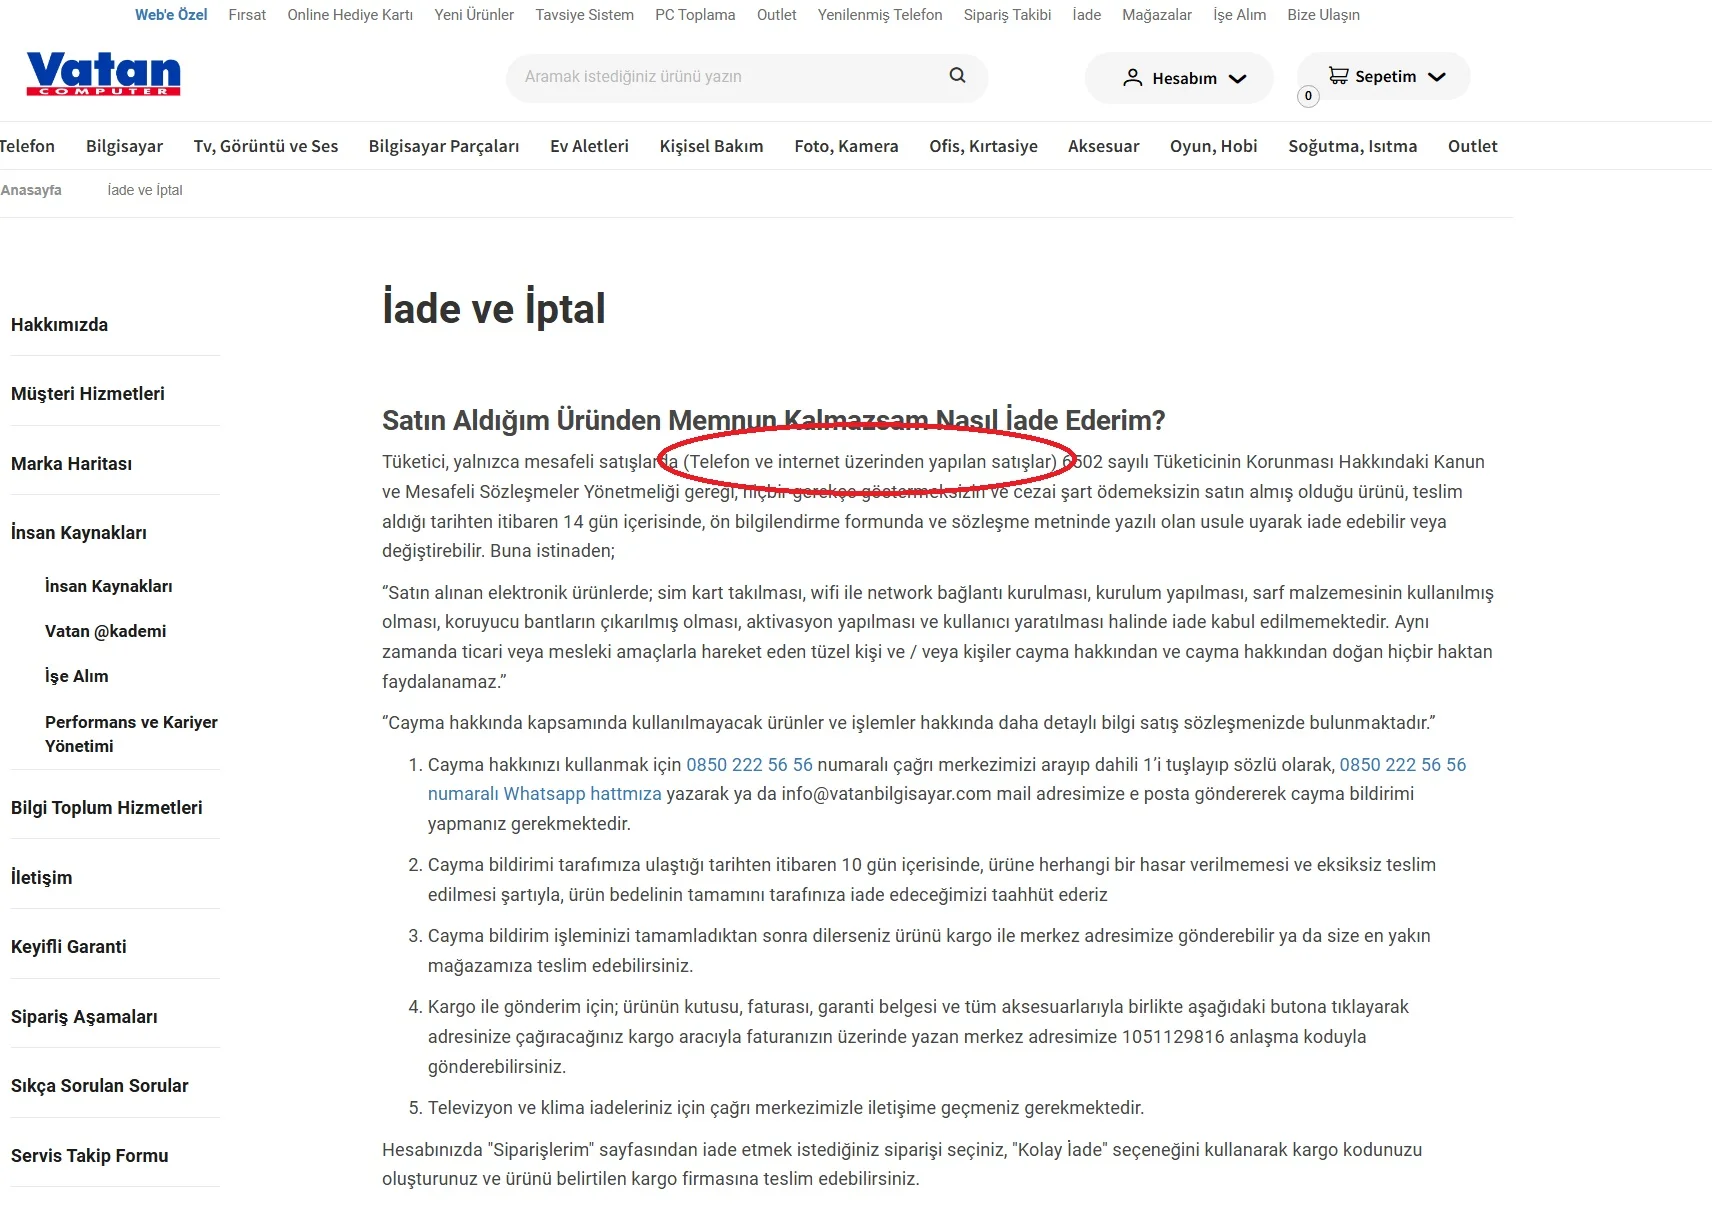The height and width of the screenshot is (1205, 1712).
Task: Click the first 0850 222 56 56 call-center number
Action: click(749, 765)
